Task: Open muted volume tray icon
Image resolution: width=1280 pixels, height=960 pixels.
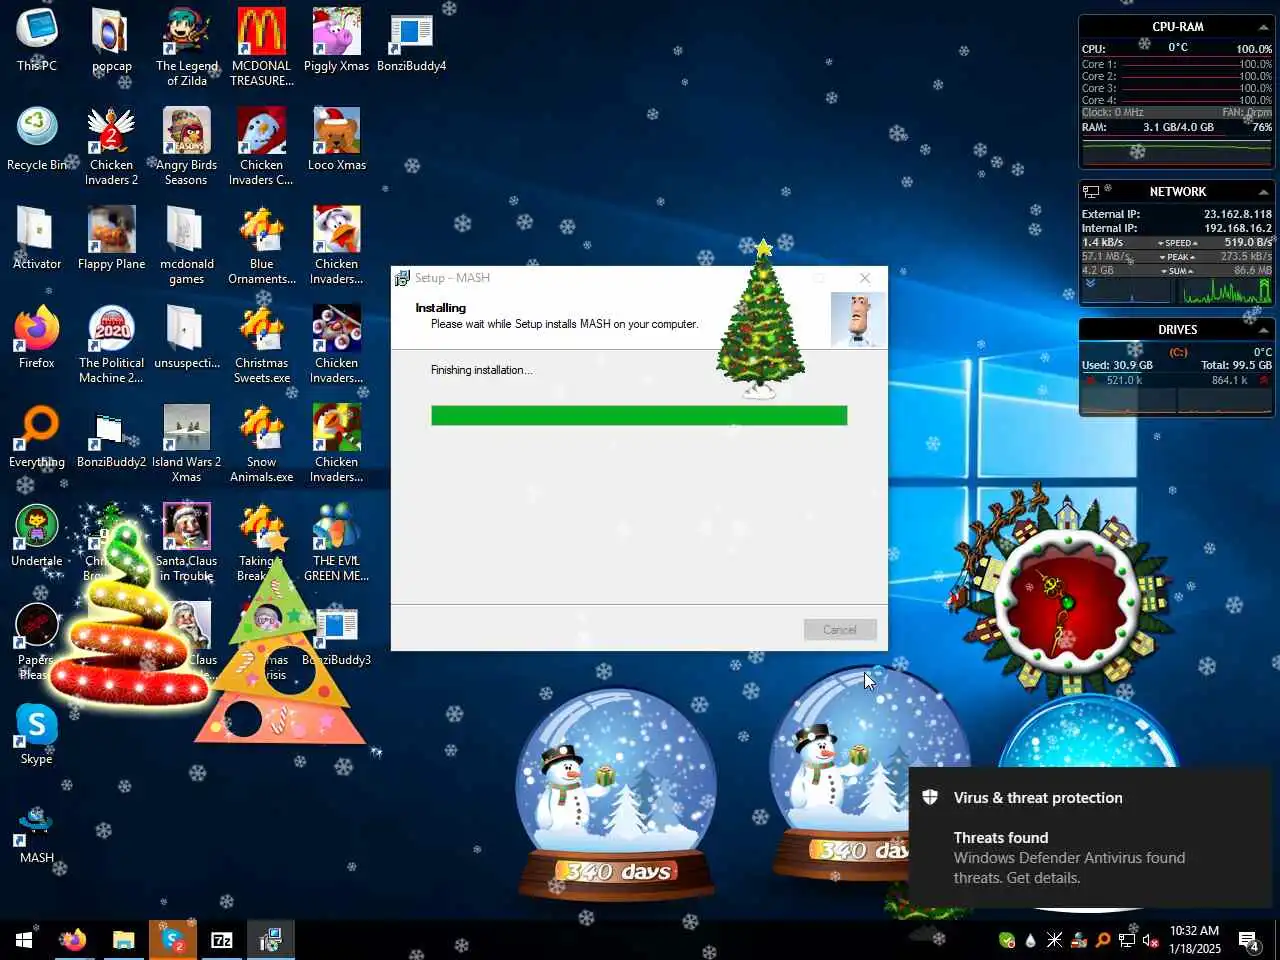Action: [x=1151, y=940]
